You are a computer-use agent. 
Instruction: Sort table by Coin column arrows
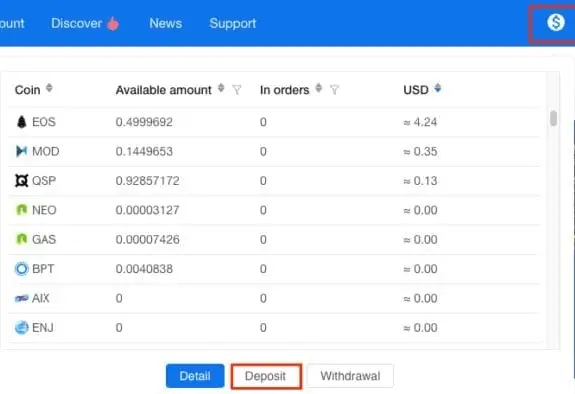(49, 88)
